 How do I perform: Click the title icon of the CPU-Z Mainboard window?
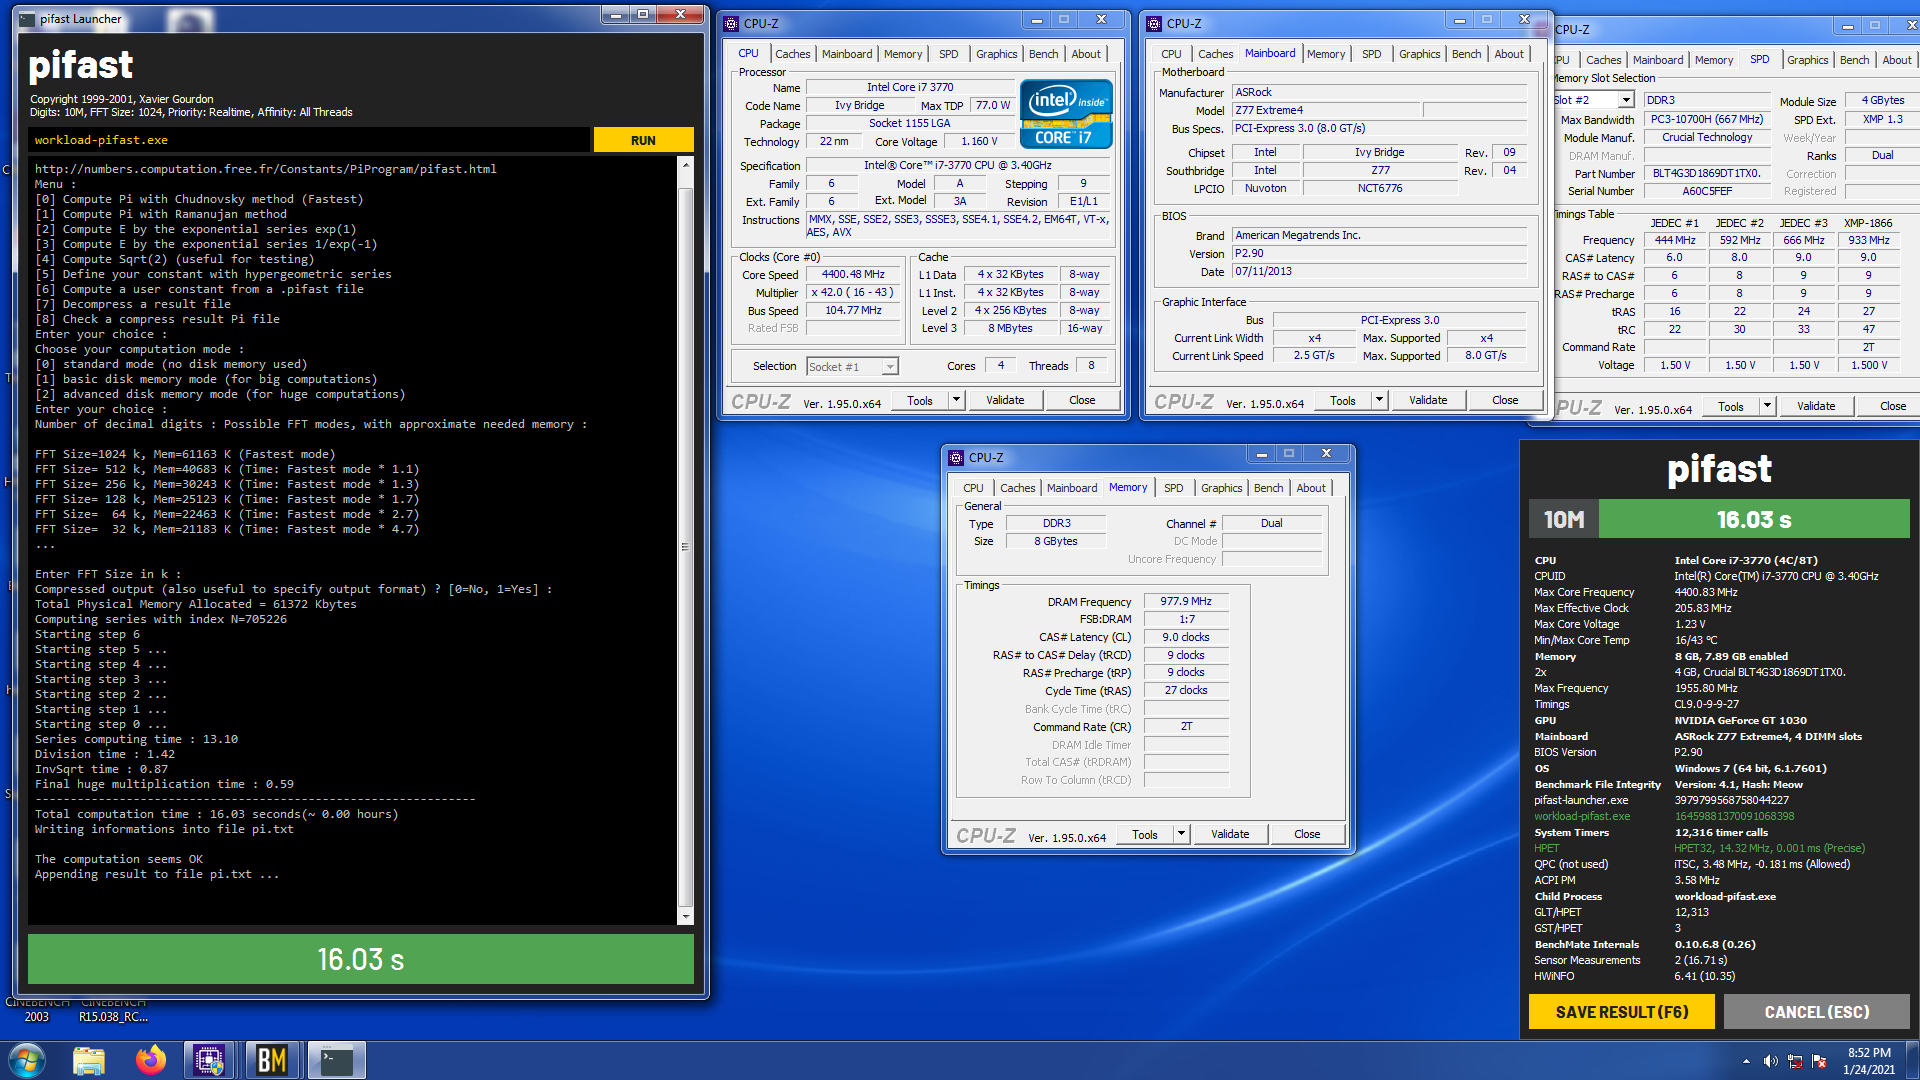pos(1154,23)
